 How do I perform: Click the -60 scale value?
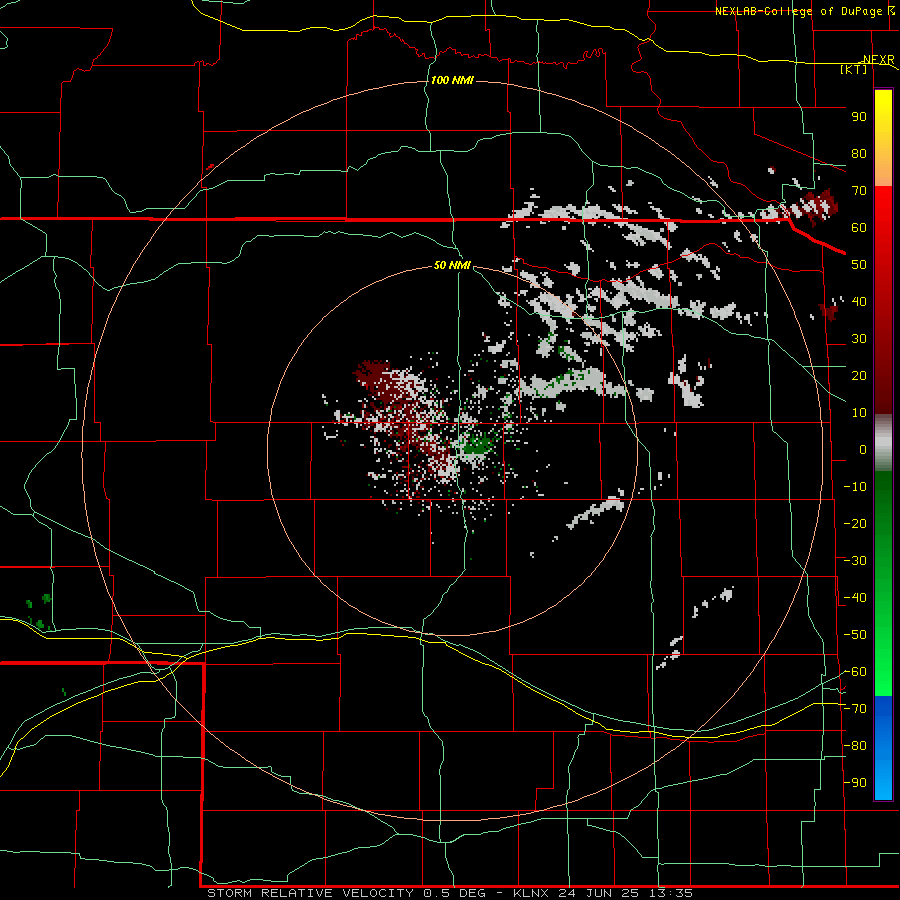[855, 672]
